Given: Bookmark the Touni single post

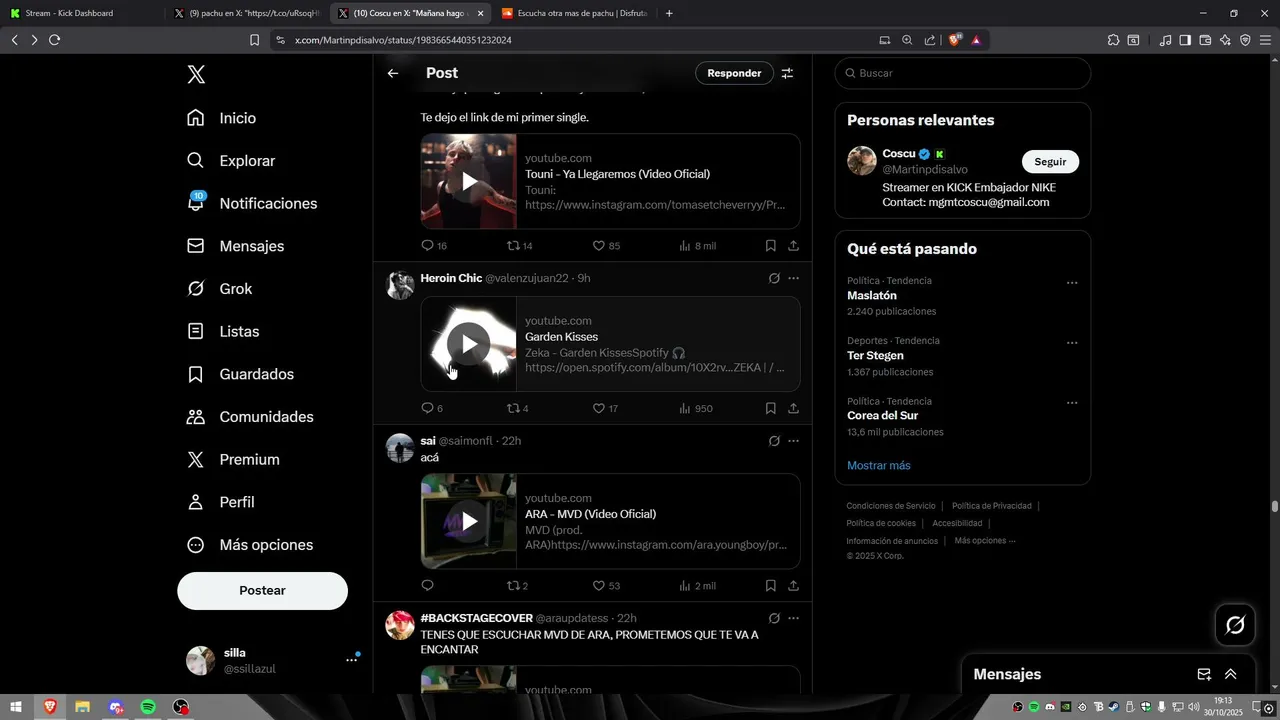Looking at the screenshot, I should pyautogui.click(x=771, y=246).
